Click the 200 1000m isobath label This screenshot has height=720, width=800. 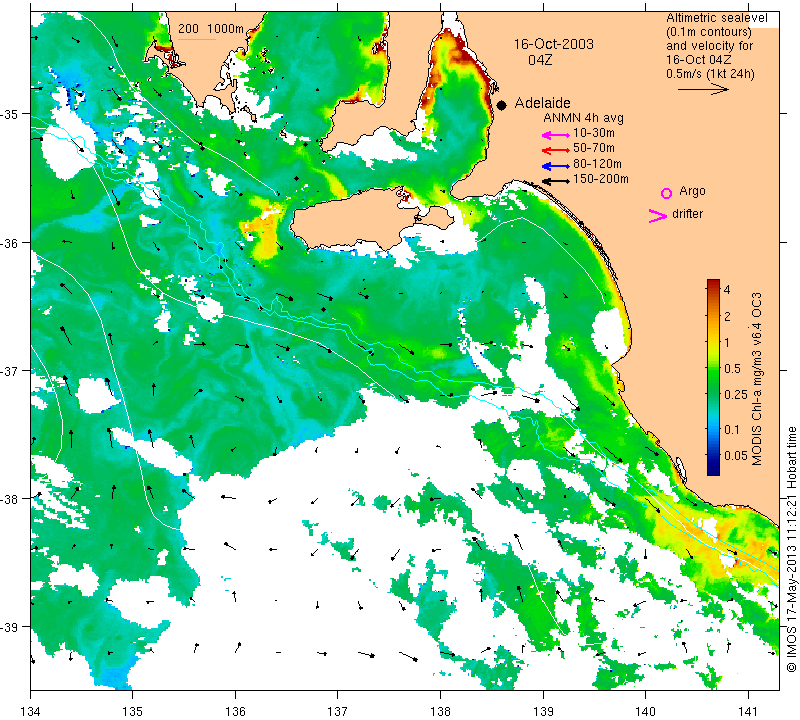click(211, 29)
